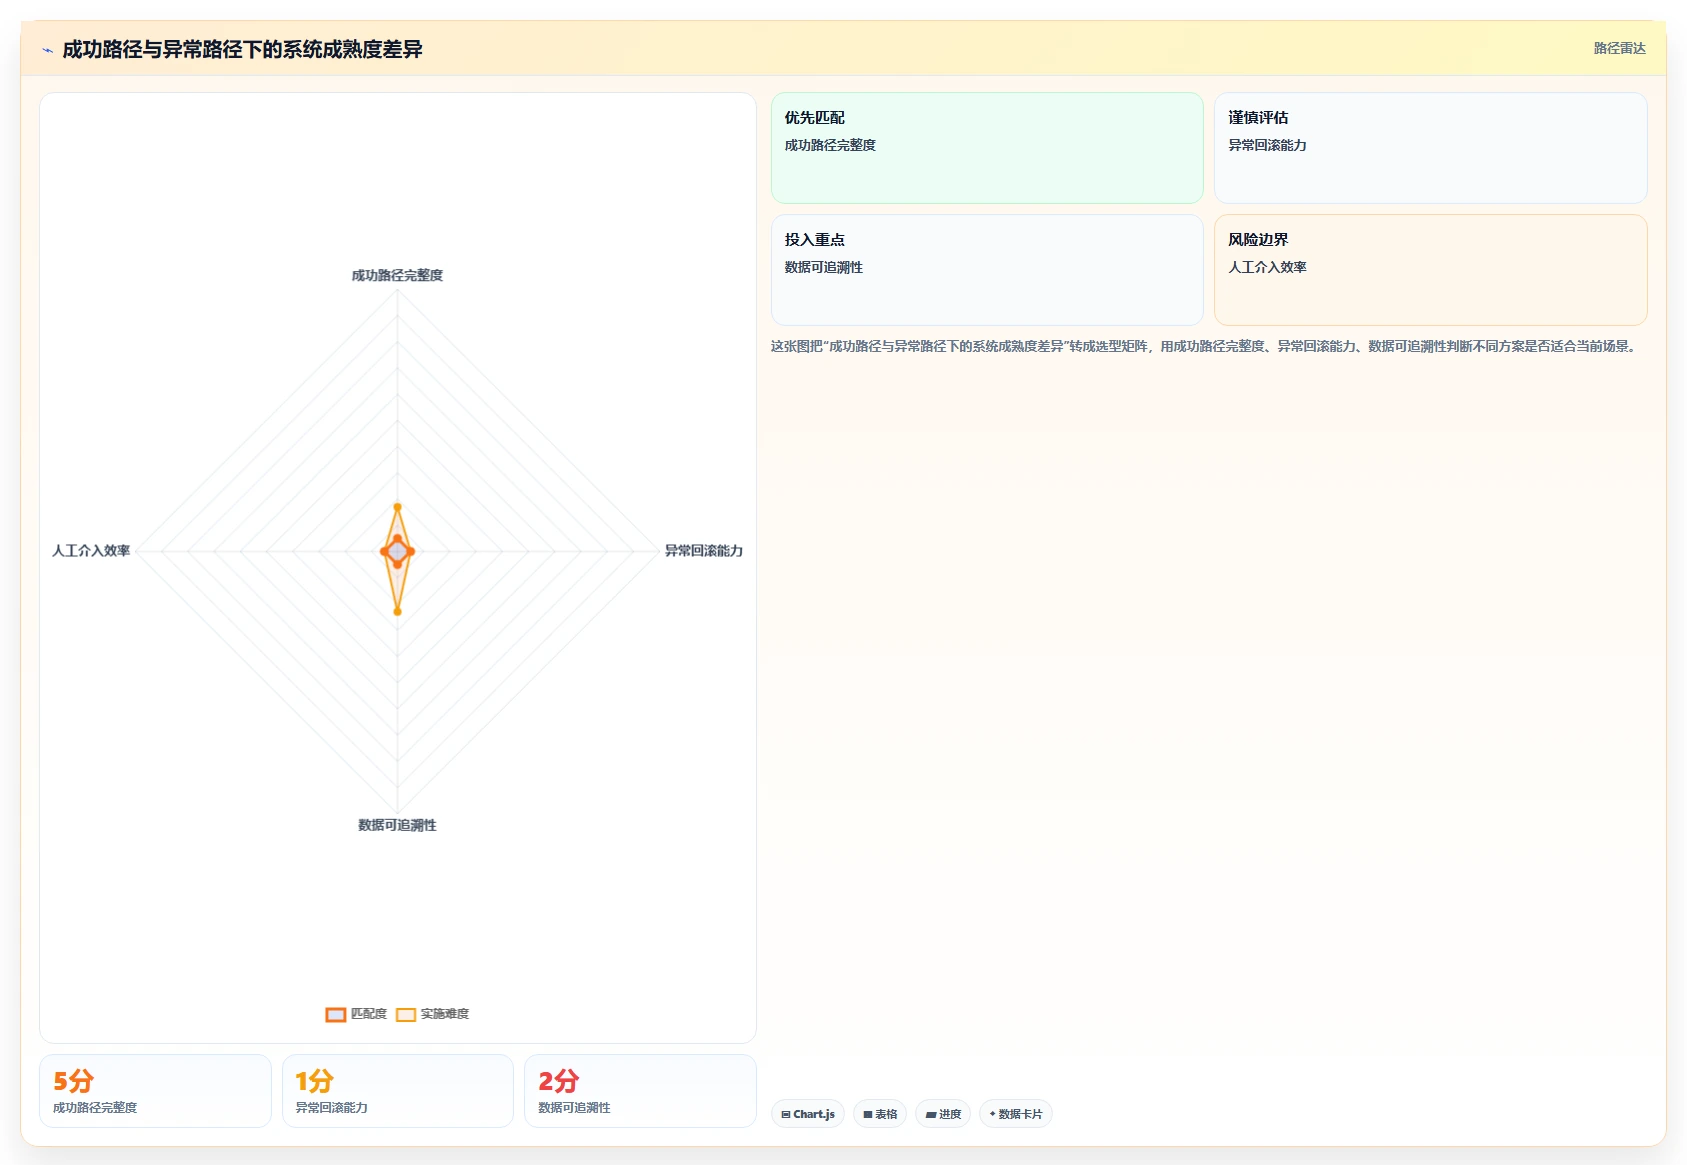Click the 进度 tag pill

pyautogui.click(x=943, y=1114)
